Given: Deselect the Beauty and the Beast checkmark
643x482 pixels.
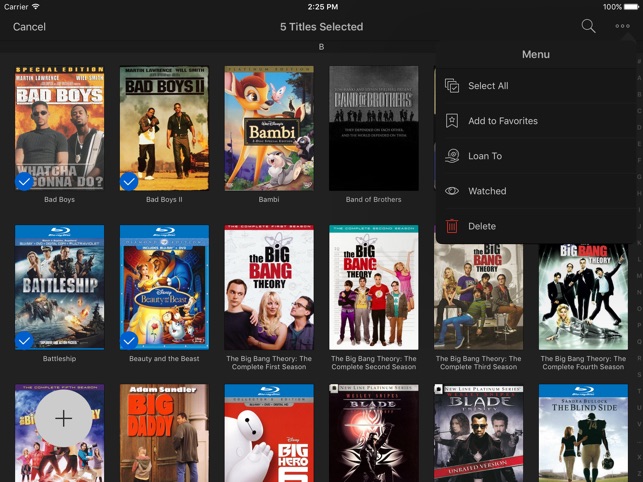Looking at the screenshot, I should click(x=129, y=340).
